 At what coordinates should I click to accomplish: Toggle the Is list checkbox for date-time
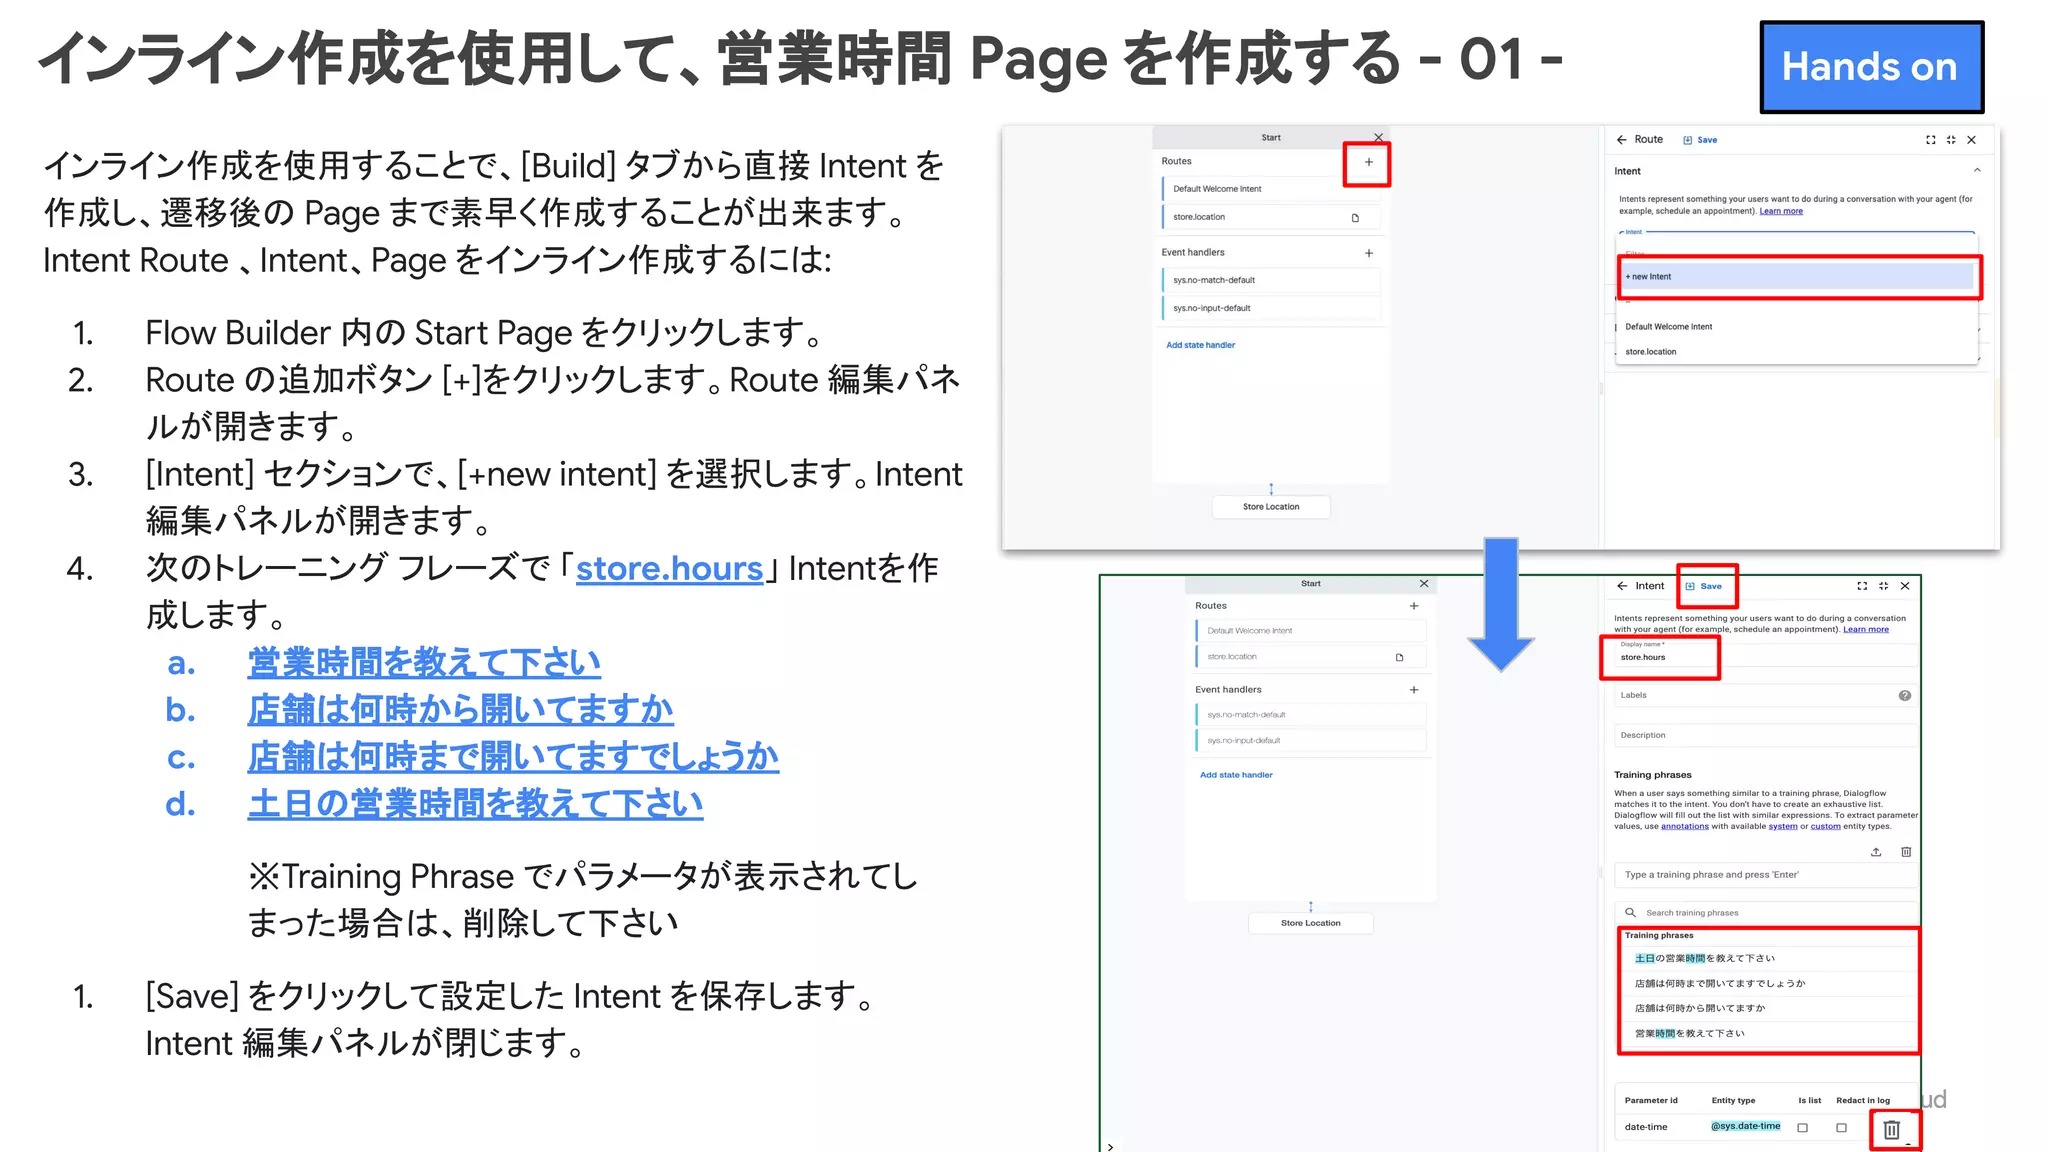pyautogui.click(x=1803, y=1128)
